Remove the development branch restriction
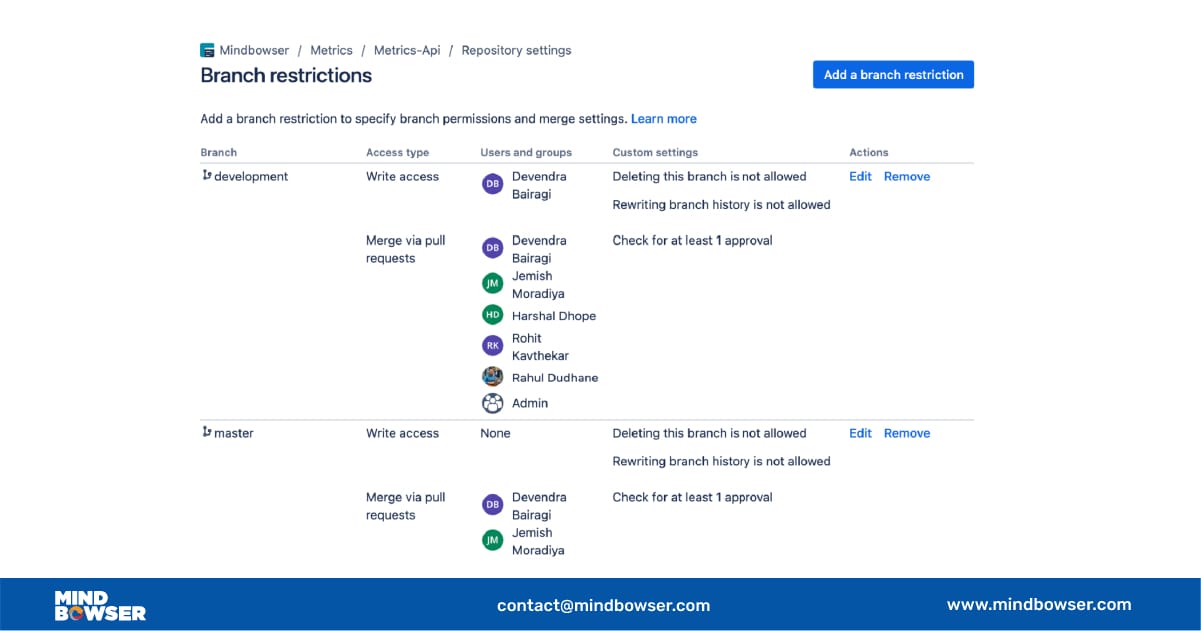The height and width of the screenshot is (631, 1201). pos(906,177)
